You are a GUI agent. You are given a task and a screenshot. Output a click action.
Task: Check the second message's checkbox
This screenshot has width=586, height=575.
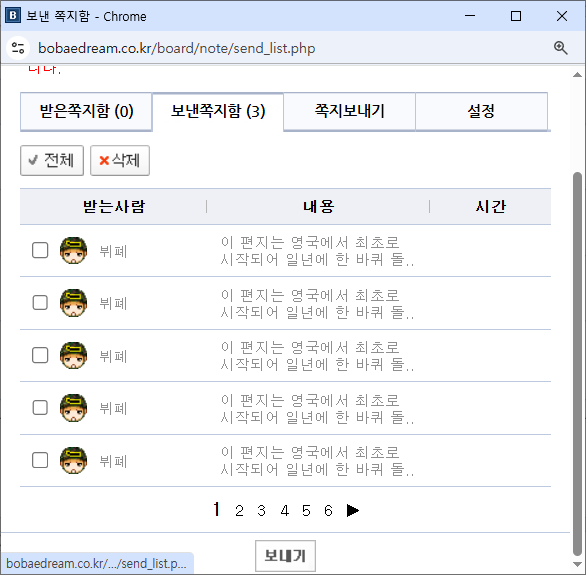(x=40, y=303)
